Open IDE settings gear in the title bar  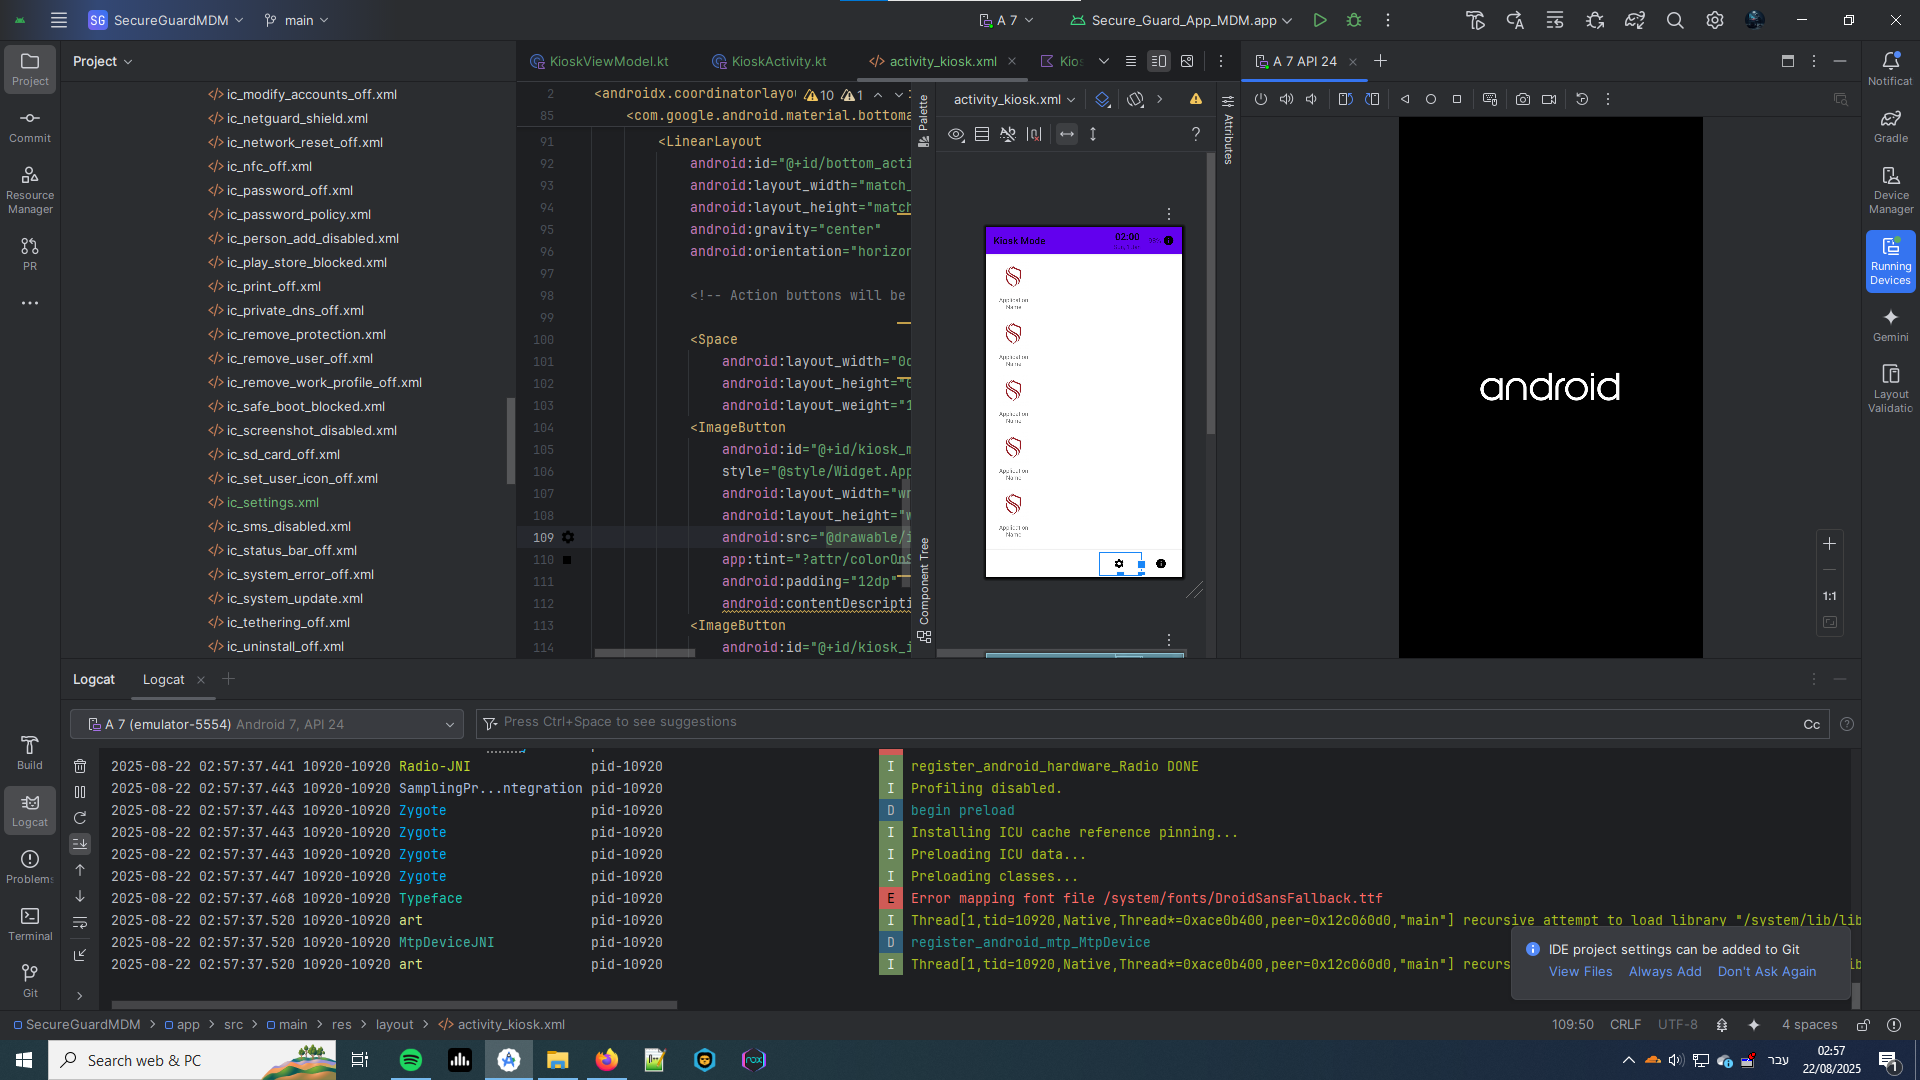(1715, 20)
